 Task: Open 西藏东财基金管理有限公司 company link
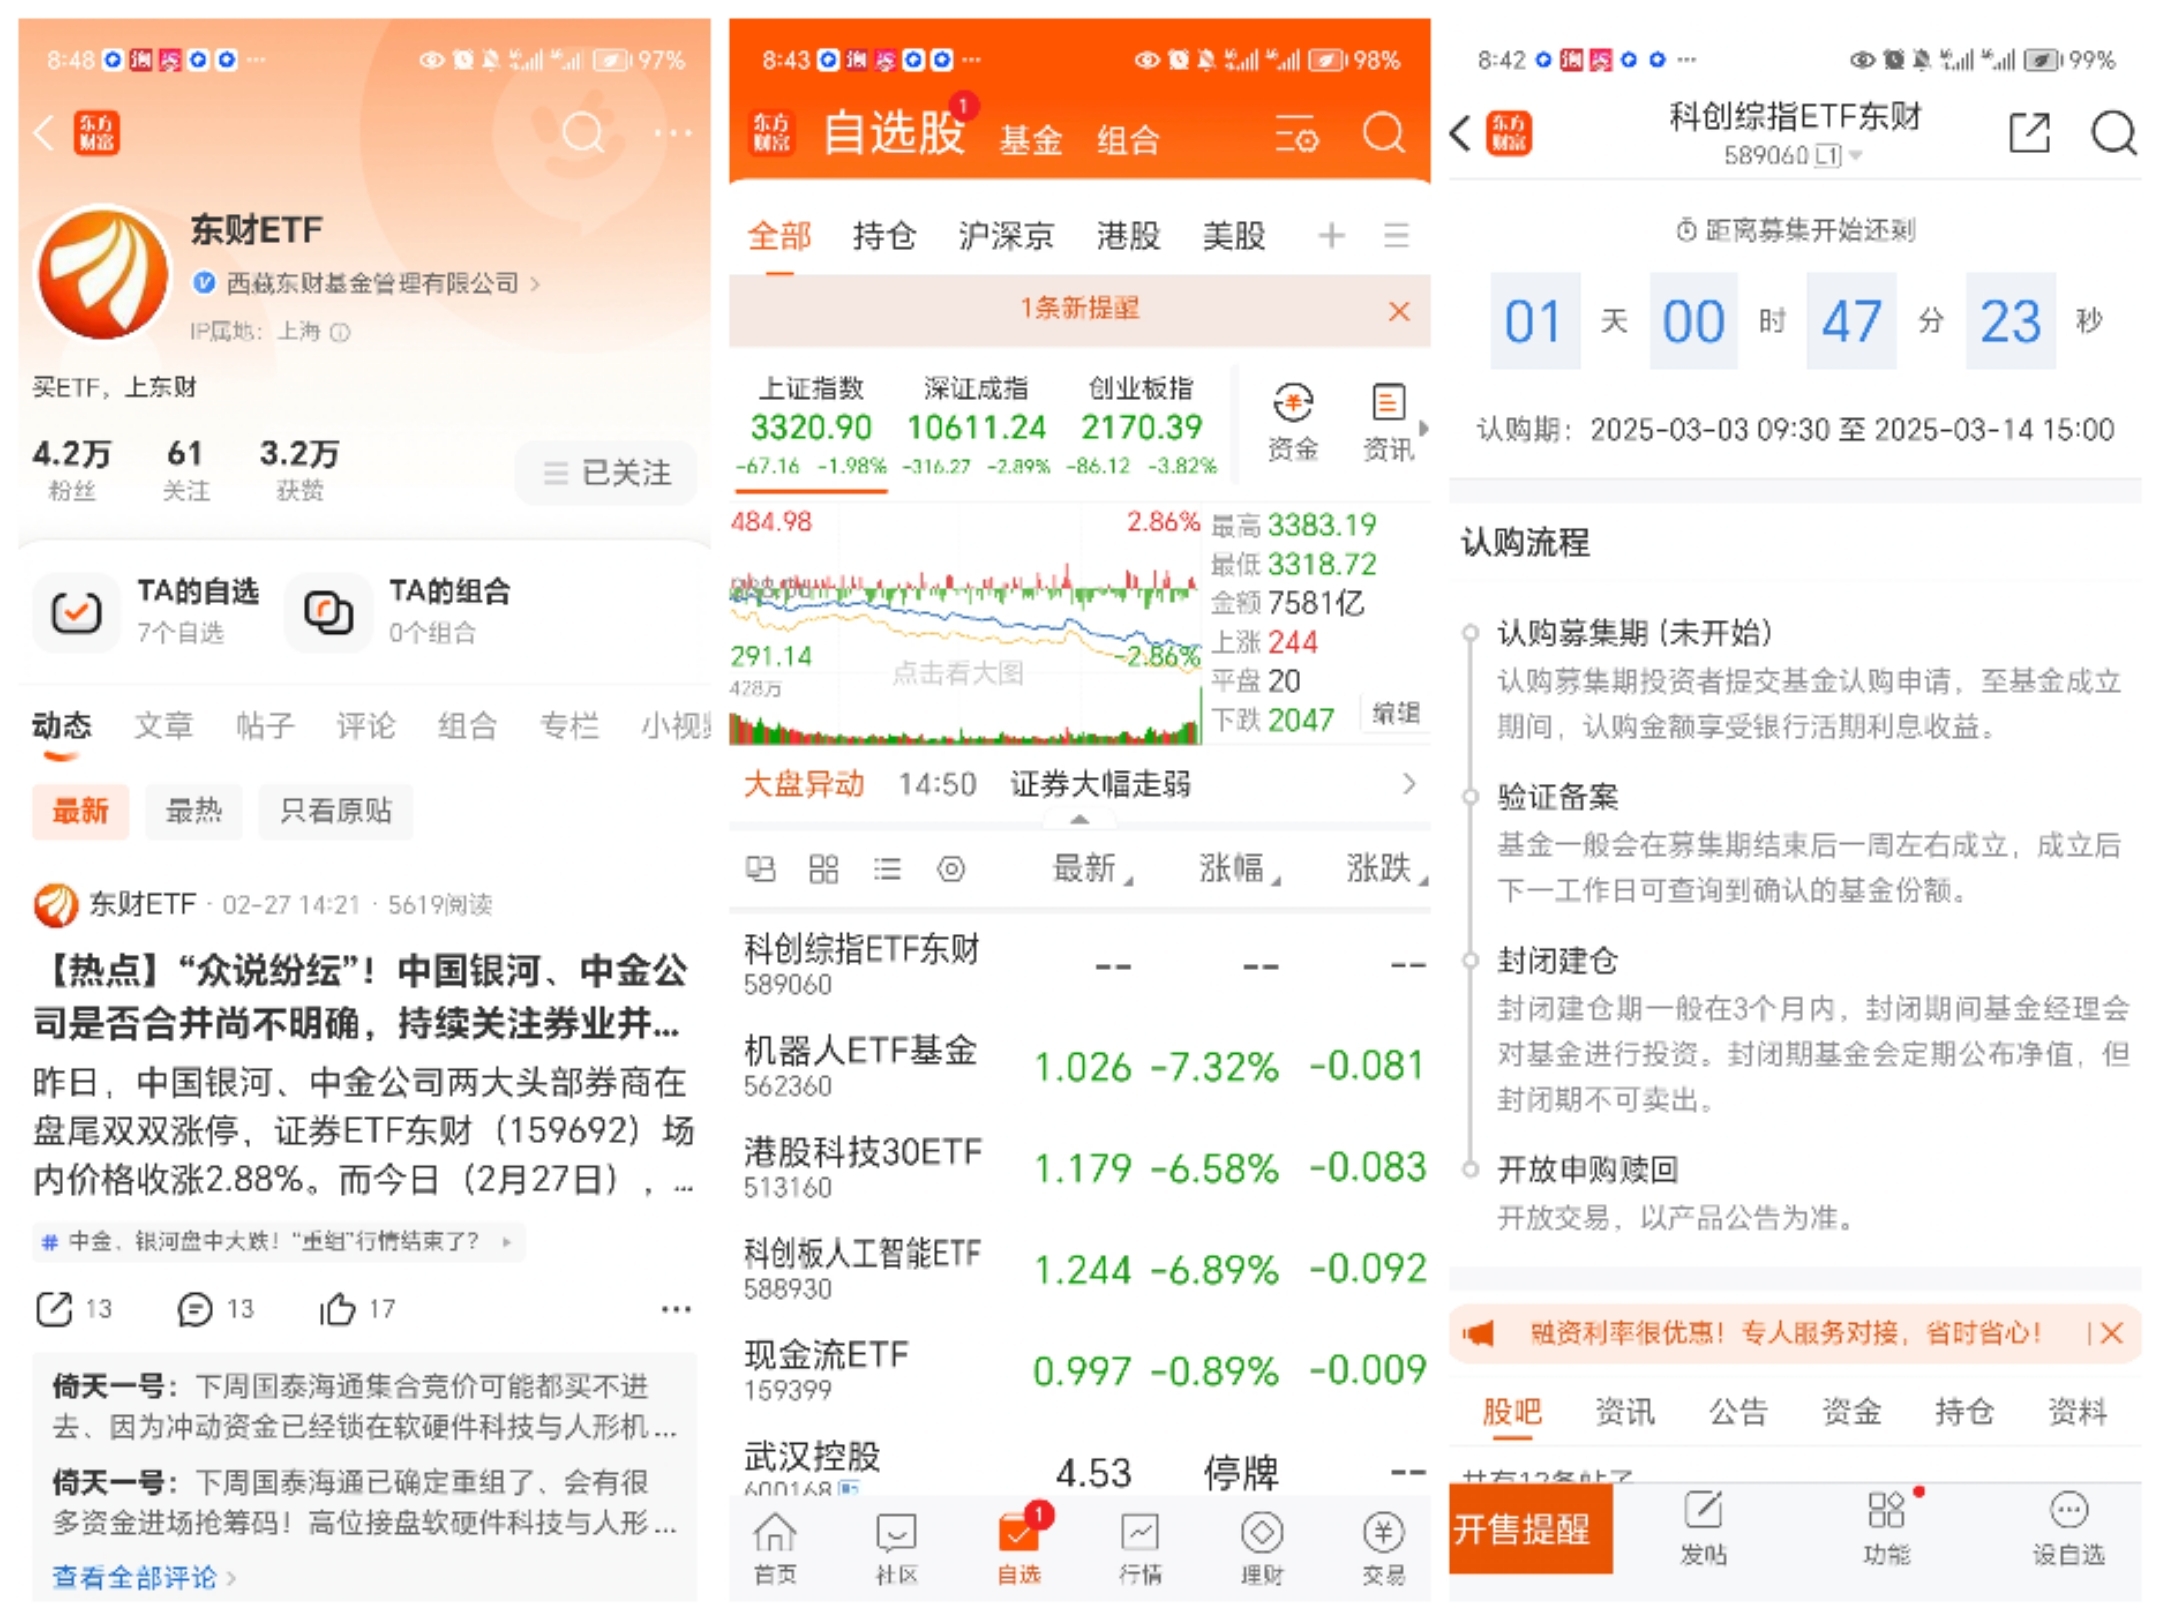click(x=372, y=283)
